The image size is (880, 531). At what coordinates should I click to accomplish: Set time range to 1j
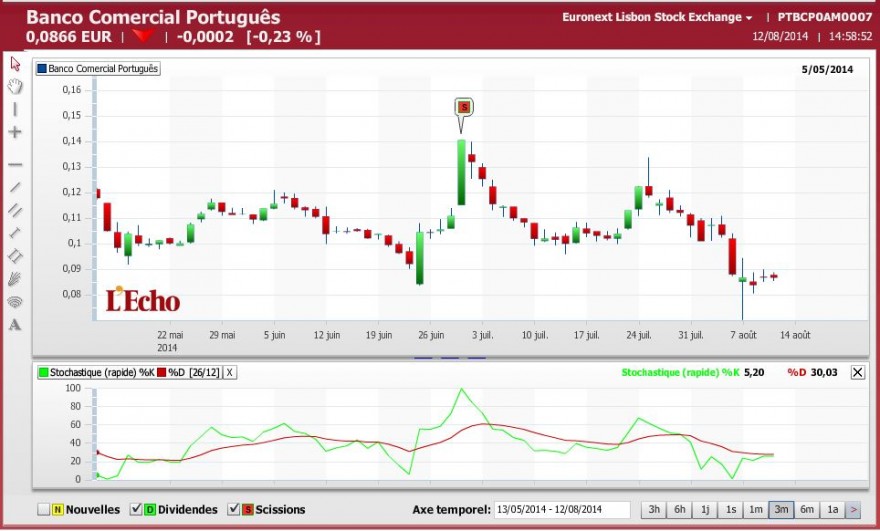[705, 510]
